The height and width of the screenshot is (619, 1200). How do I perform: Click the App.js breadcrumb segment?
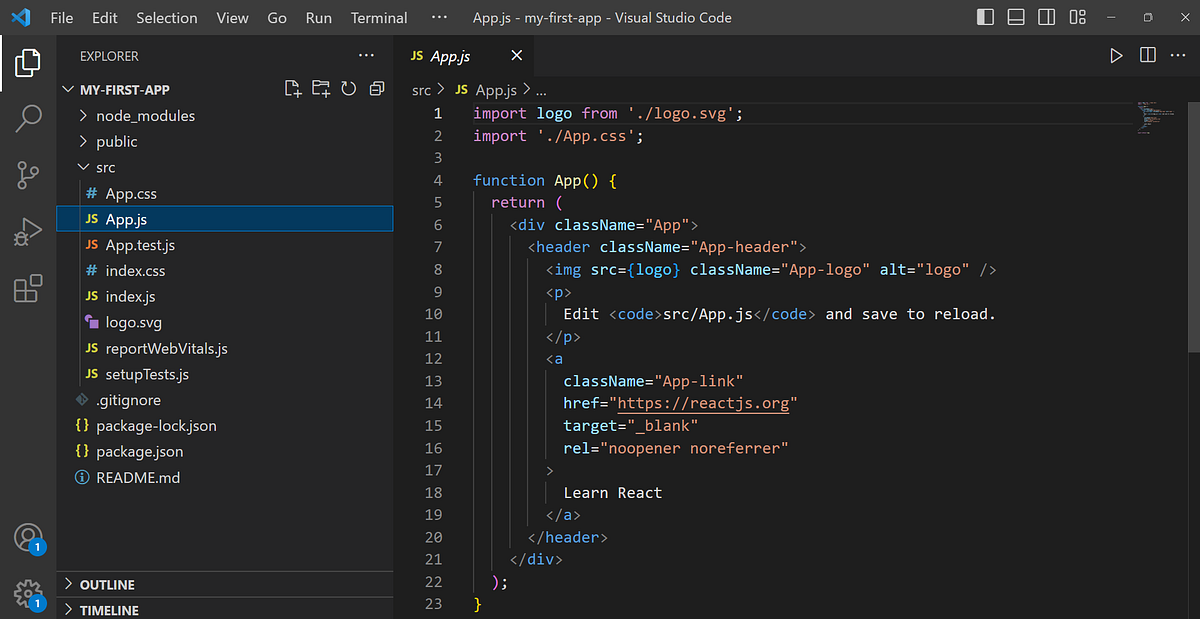point(496,90)
